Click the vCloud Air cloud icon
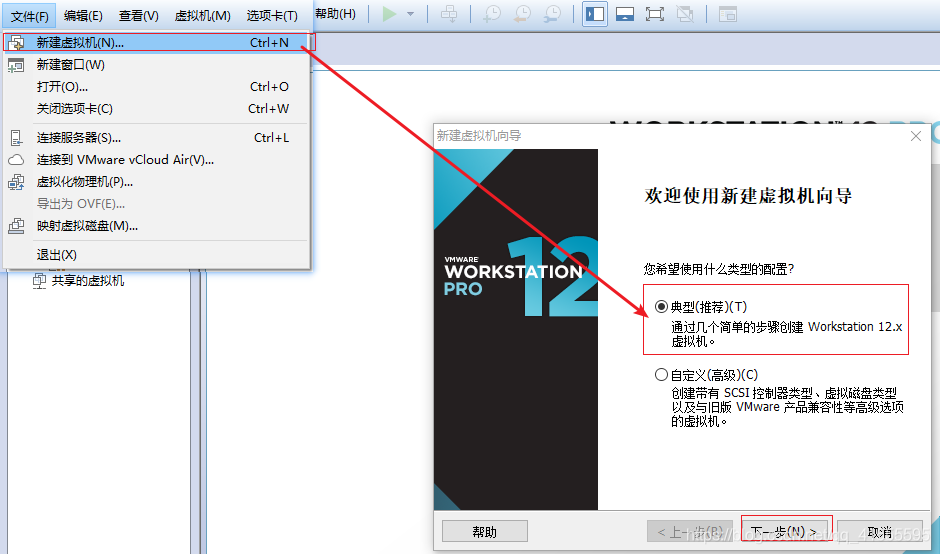 point(16,160)
